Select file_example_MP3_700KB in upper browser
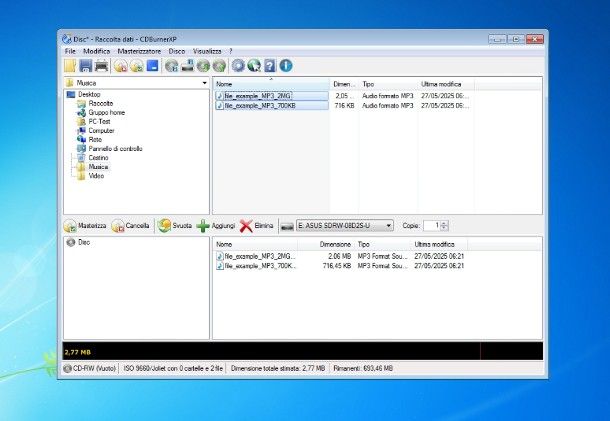Viewport: 610px width, 421px height. click(x=272, y=105)
